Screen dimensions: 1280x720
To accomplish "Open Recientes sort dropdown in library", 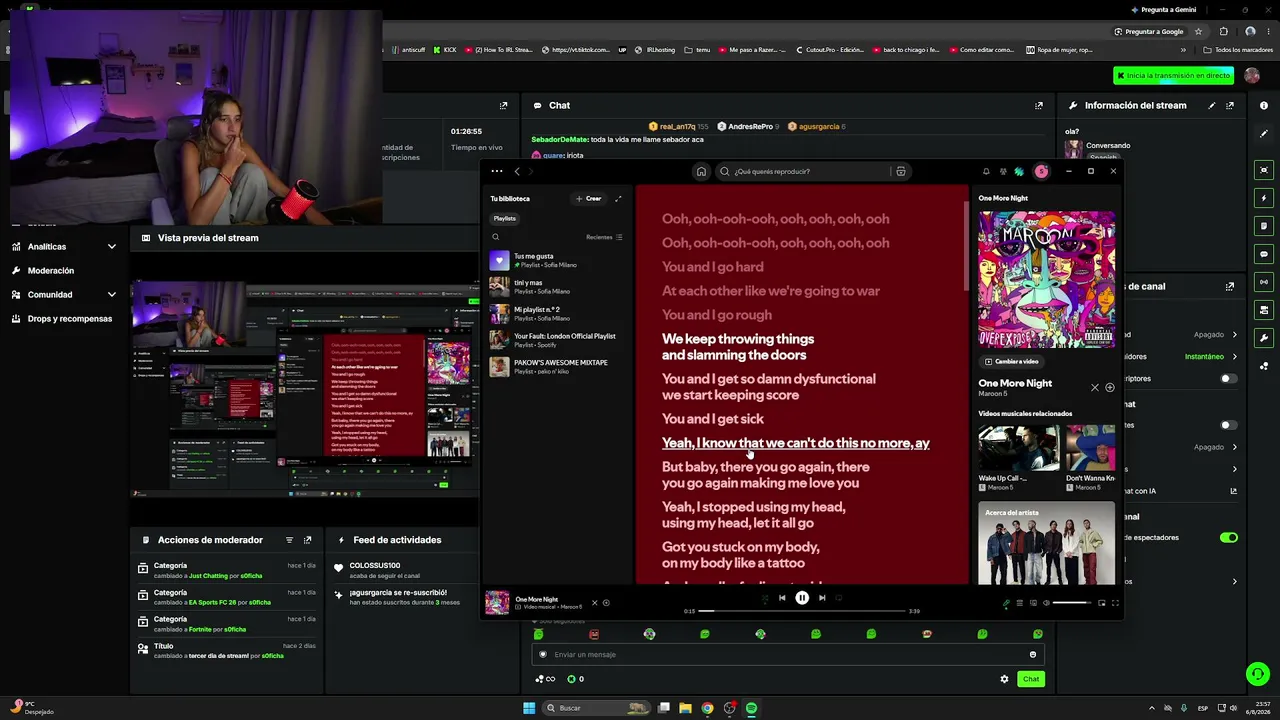I will (604, 237).
